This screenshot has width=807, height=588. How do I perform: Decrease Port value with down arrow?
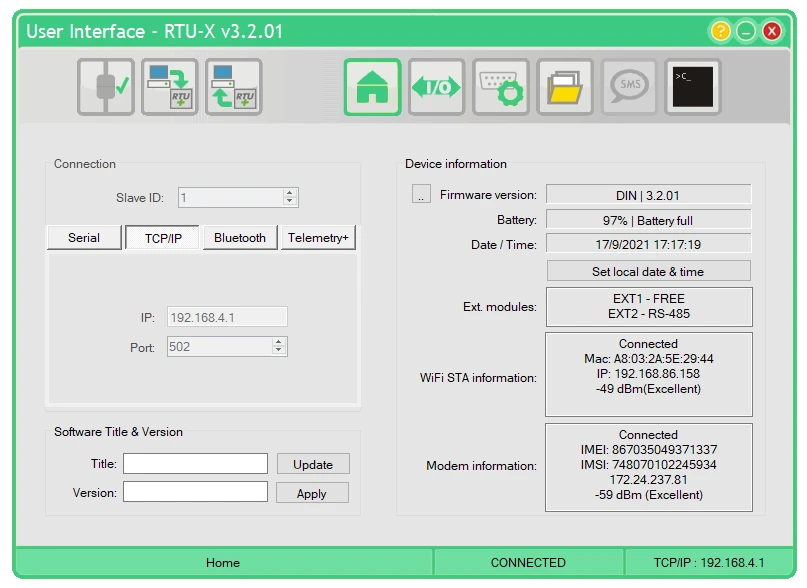click(278, 351)
